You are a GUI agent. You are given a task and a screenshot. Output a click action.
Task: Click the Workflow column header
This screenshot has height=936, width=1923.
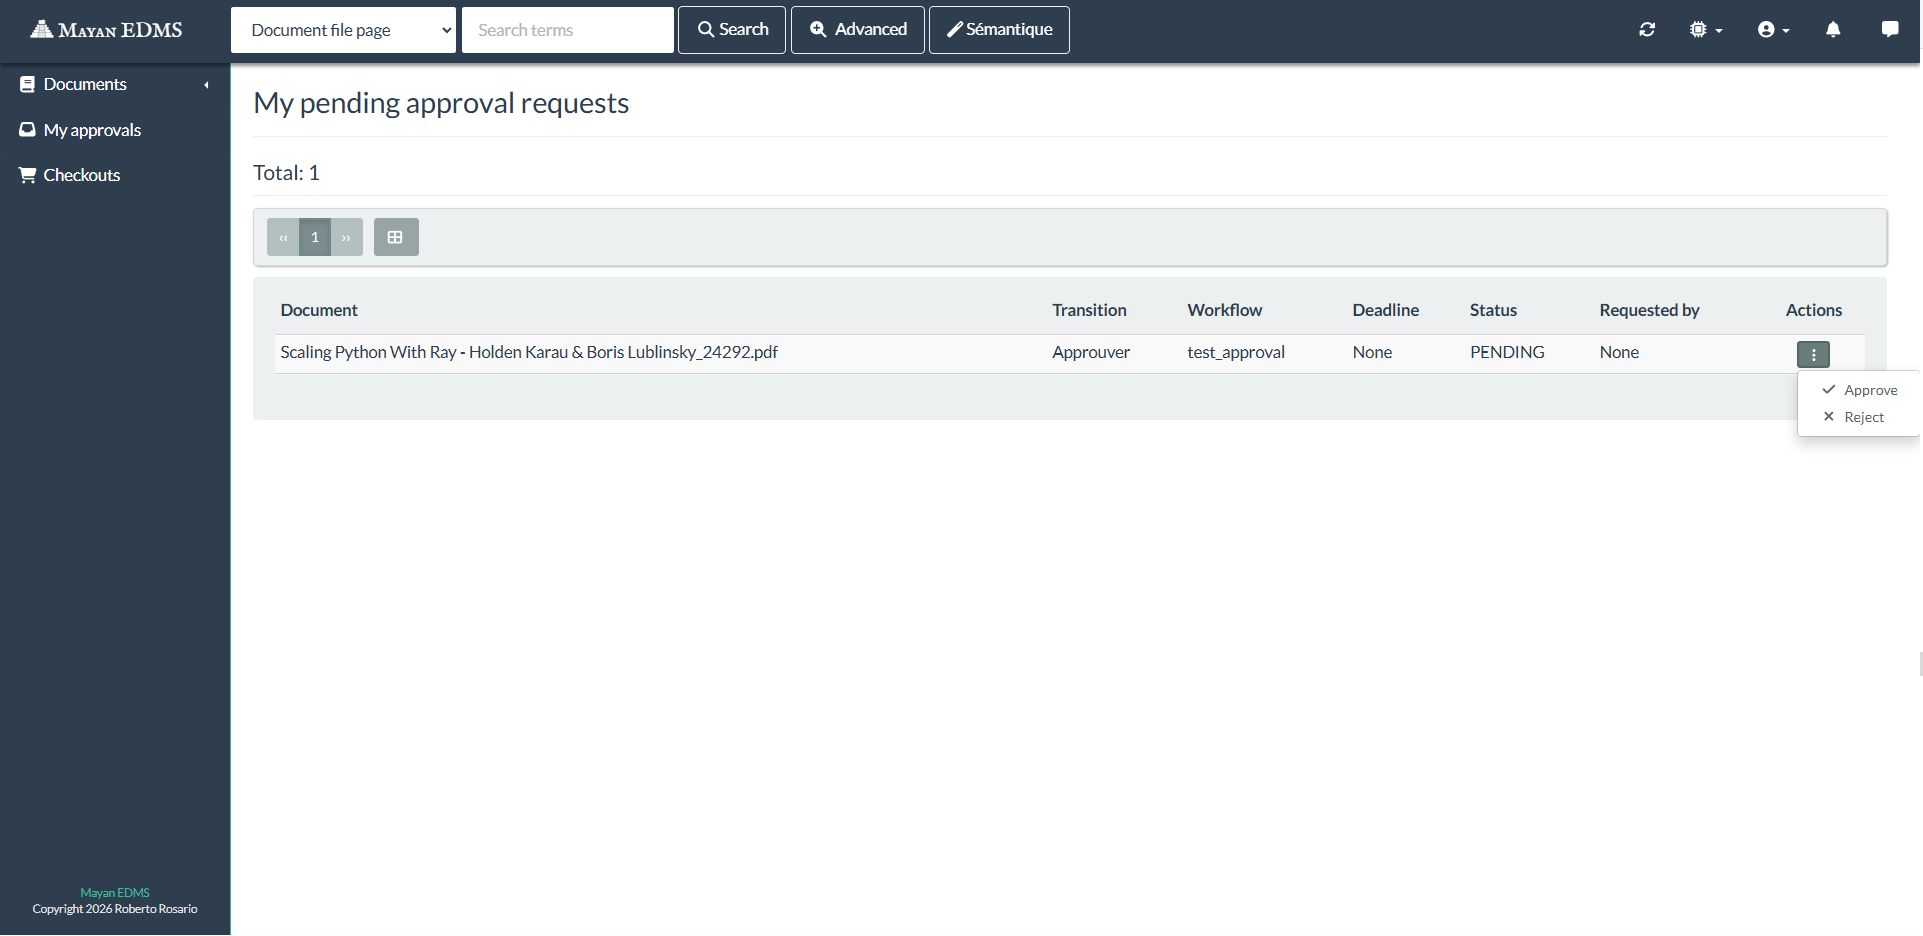pyautogui.click(x=1224, y=310)
